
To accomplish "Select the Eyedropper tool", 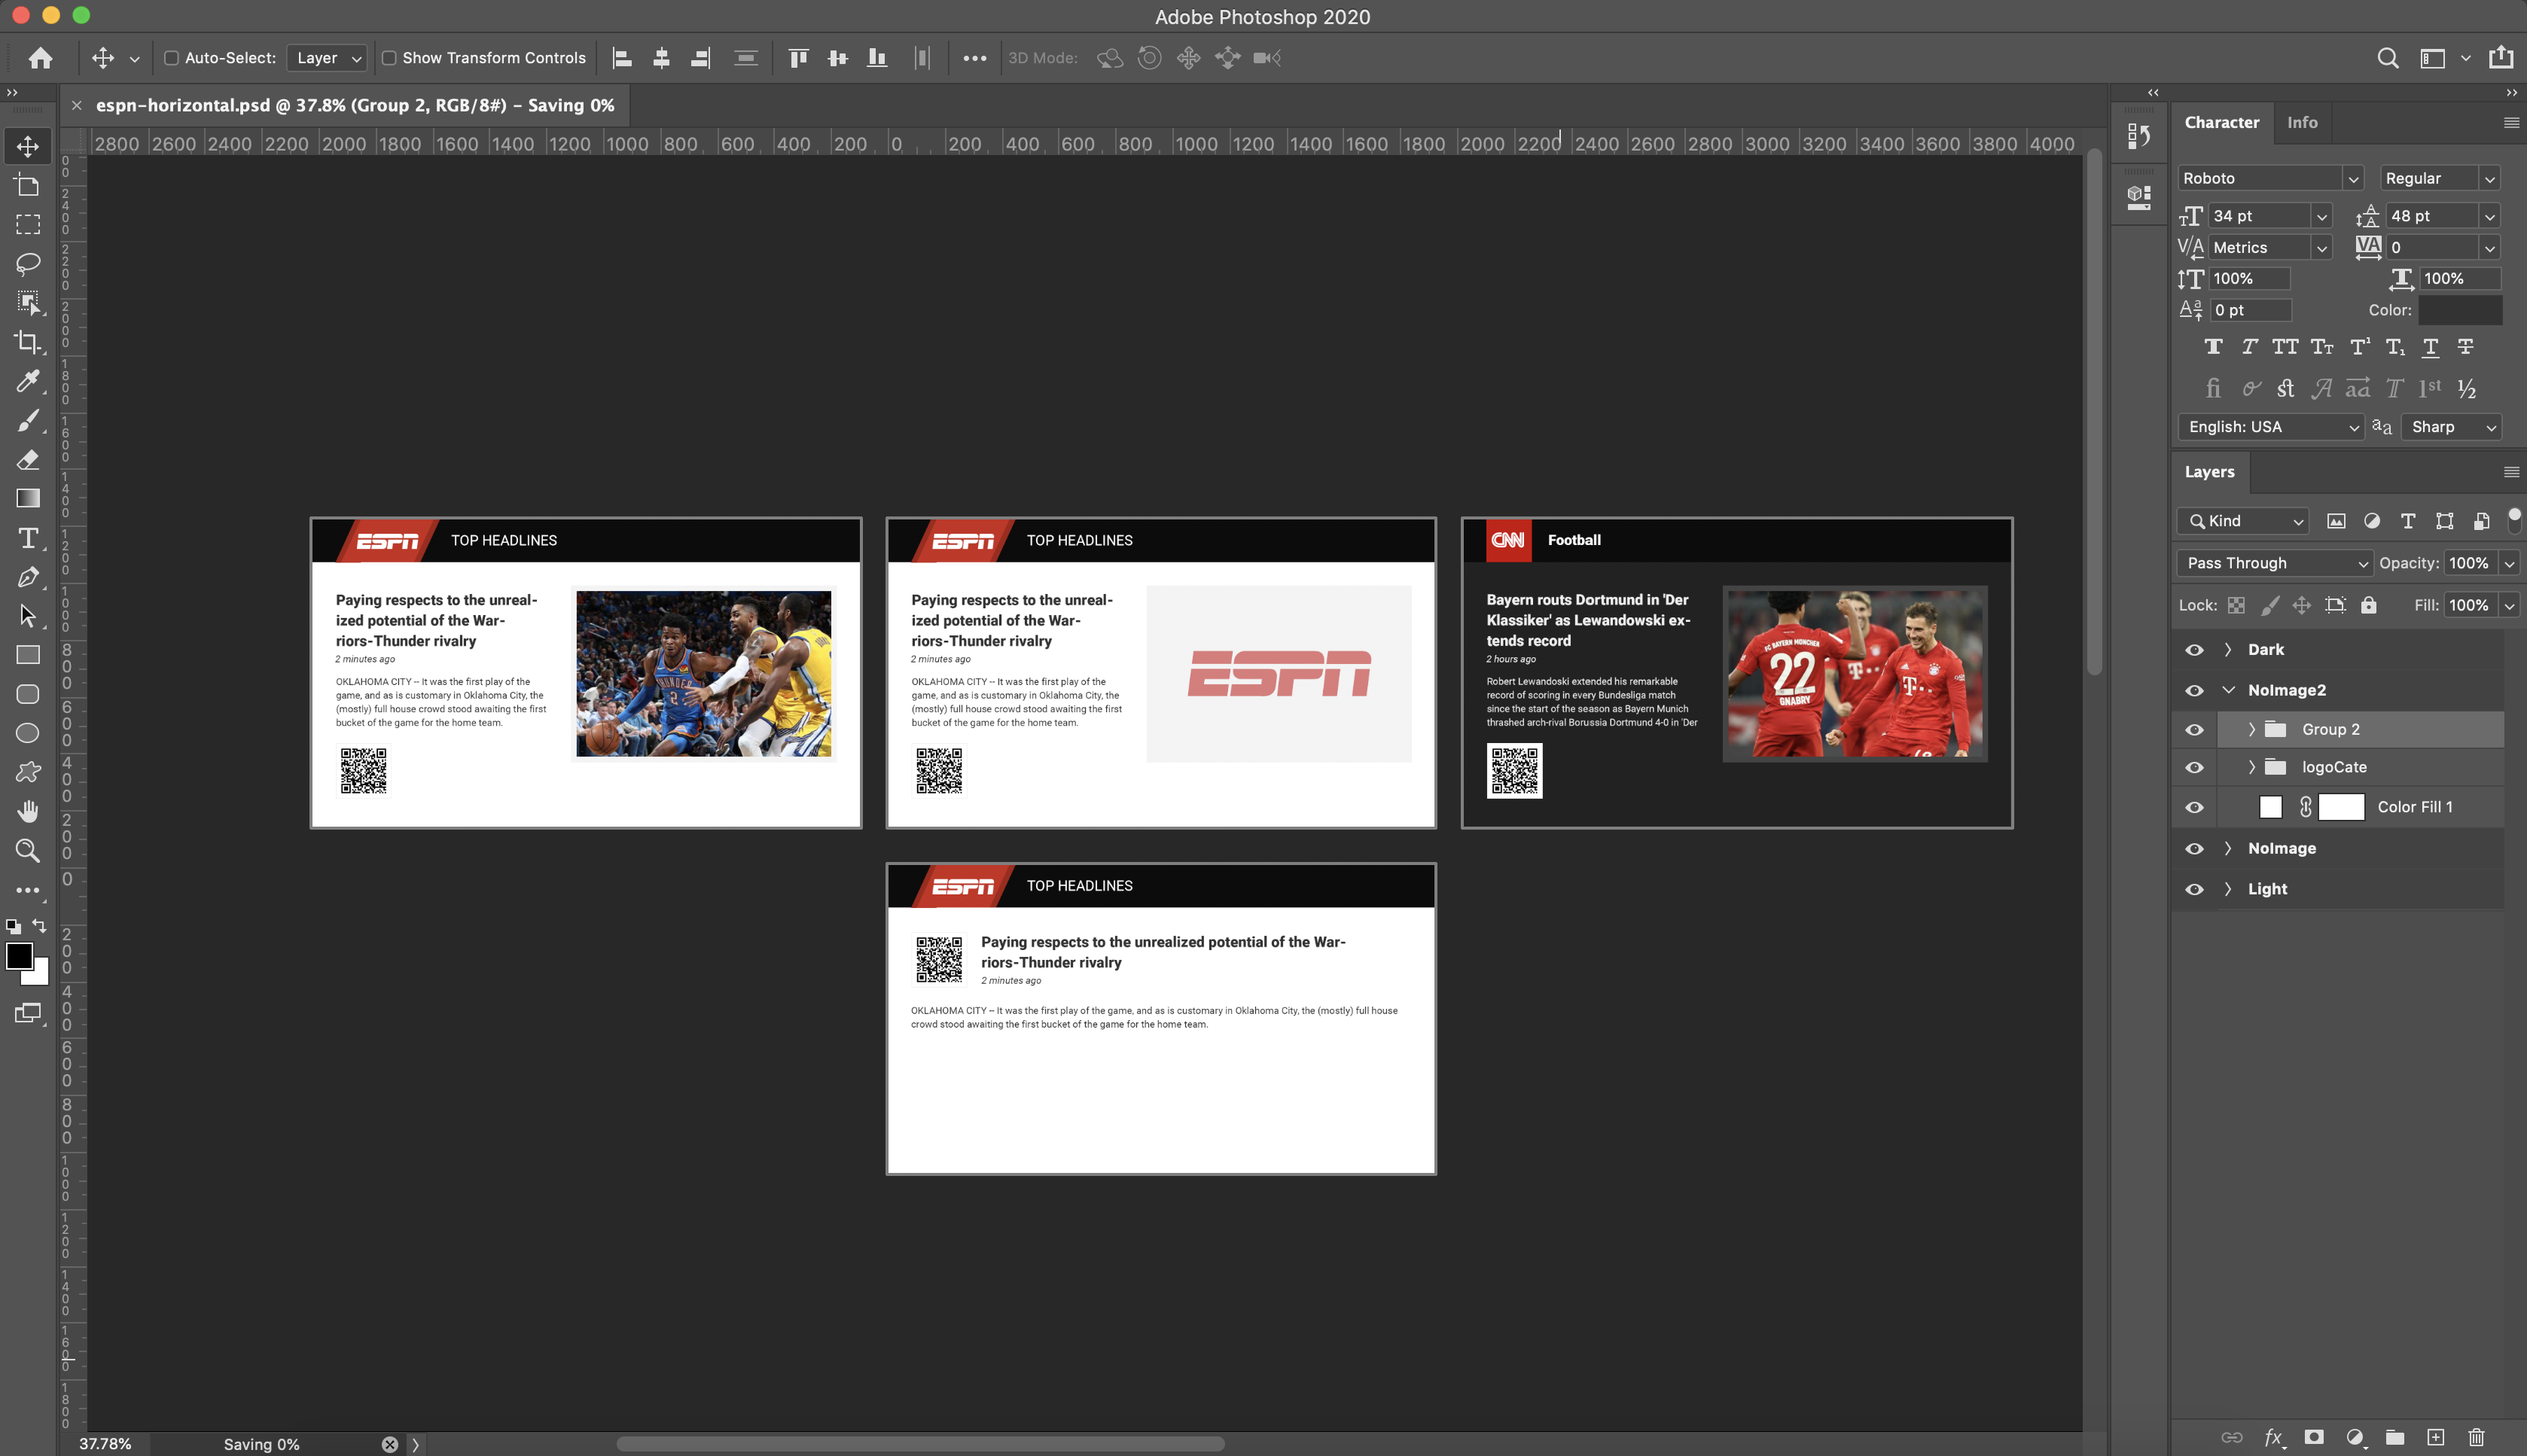I will coord(26,380).
